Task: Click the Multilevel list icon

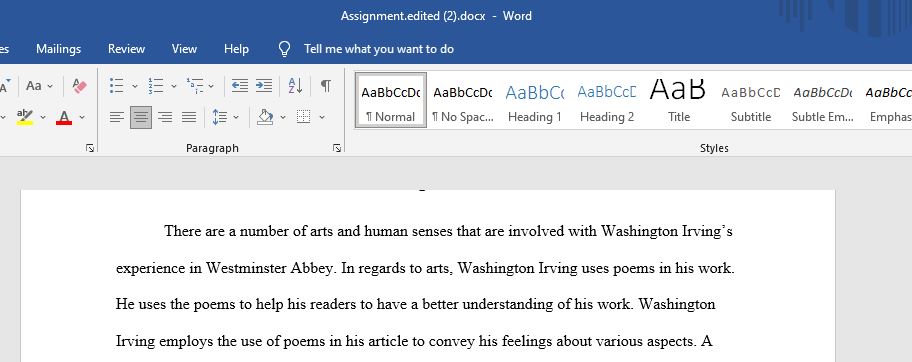Action: click(x=194, y=86)
